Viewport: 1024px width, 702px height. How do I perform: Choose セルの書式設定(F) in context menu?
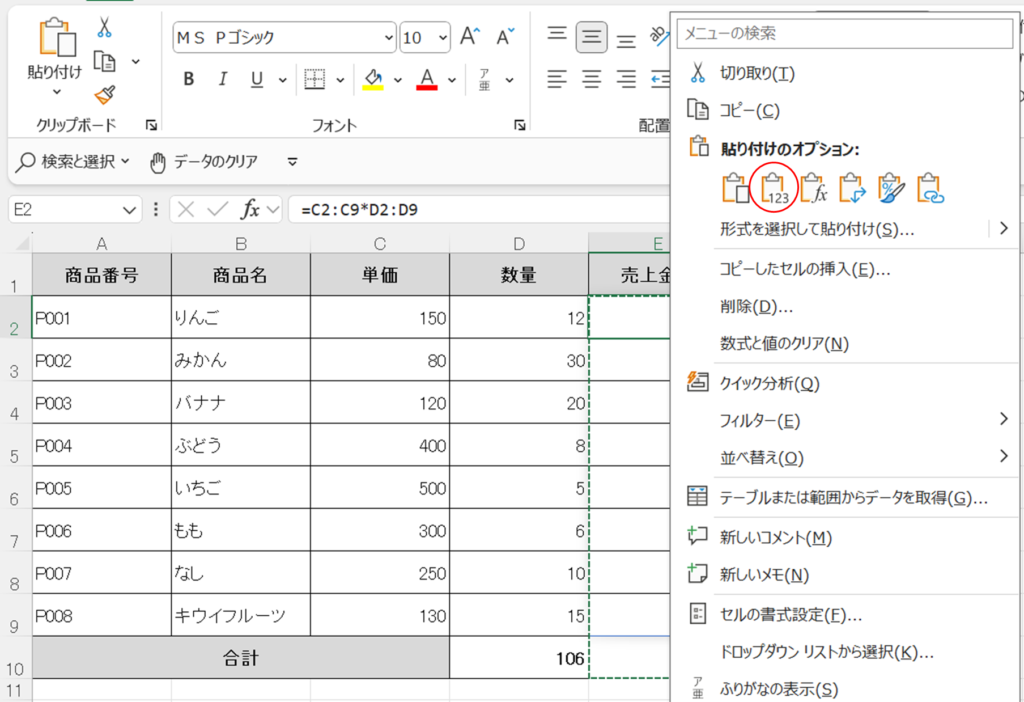point(790,614)
